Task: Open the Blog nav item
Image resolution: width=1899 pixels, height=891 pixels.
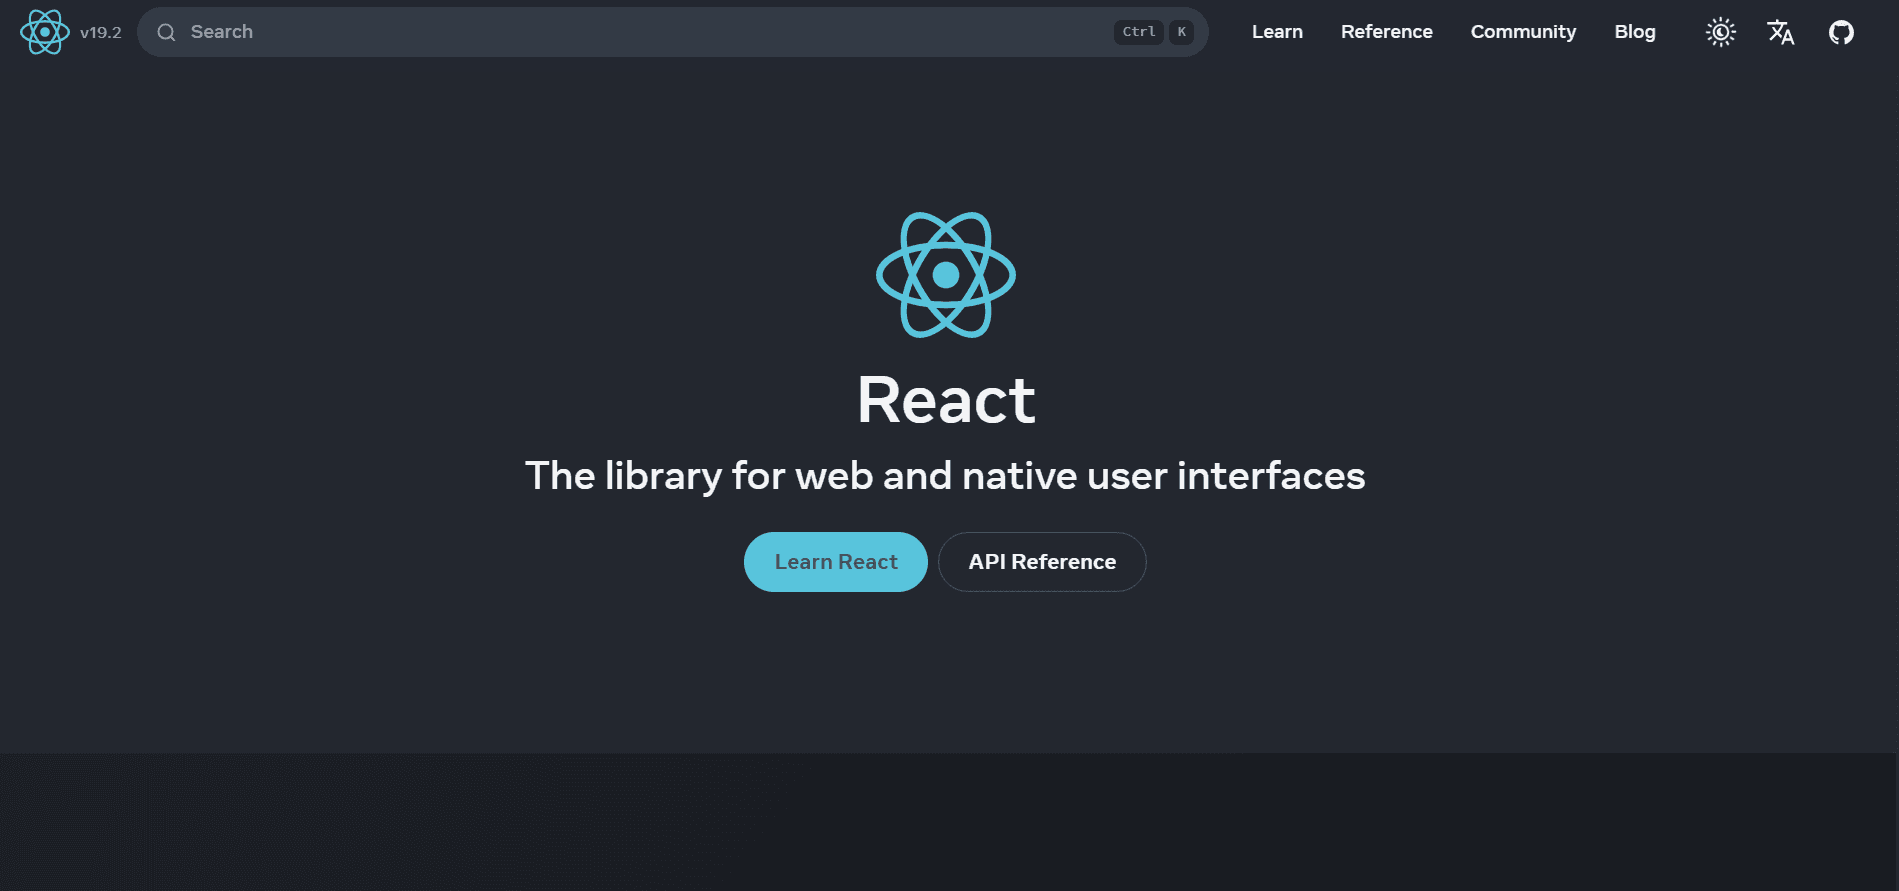Action: (x=1635, y=32)
